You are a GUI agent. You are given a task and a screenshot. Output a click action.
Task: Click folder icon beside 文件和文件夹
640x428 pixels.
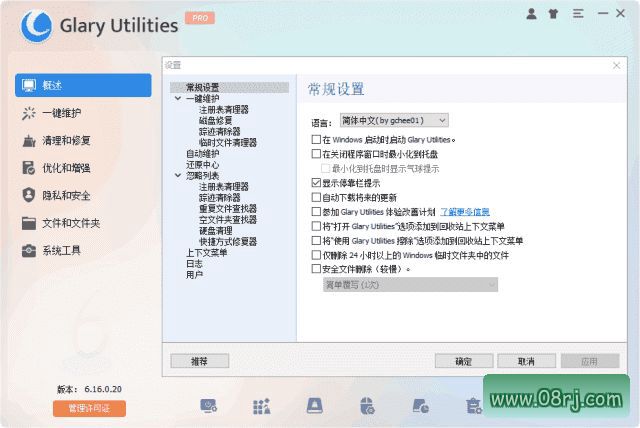(29, 223)
